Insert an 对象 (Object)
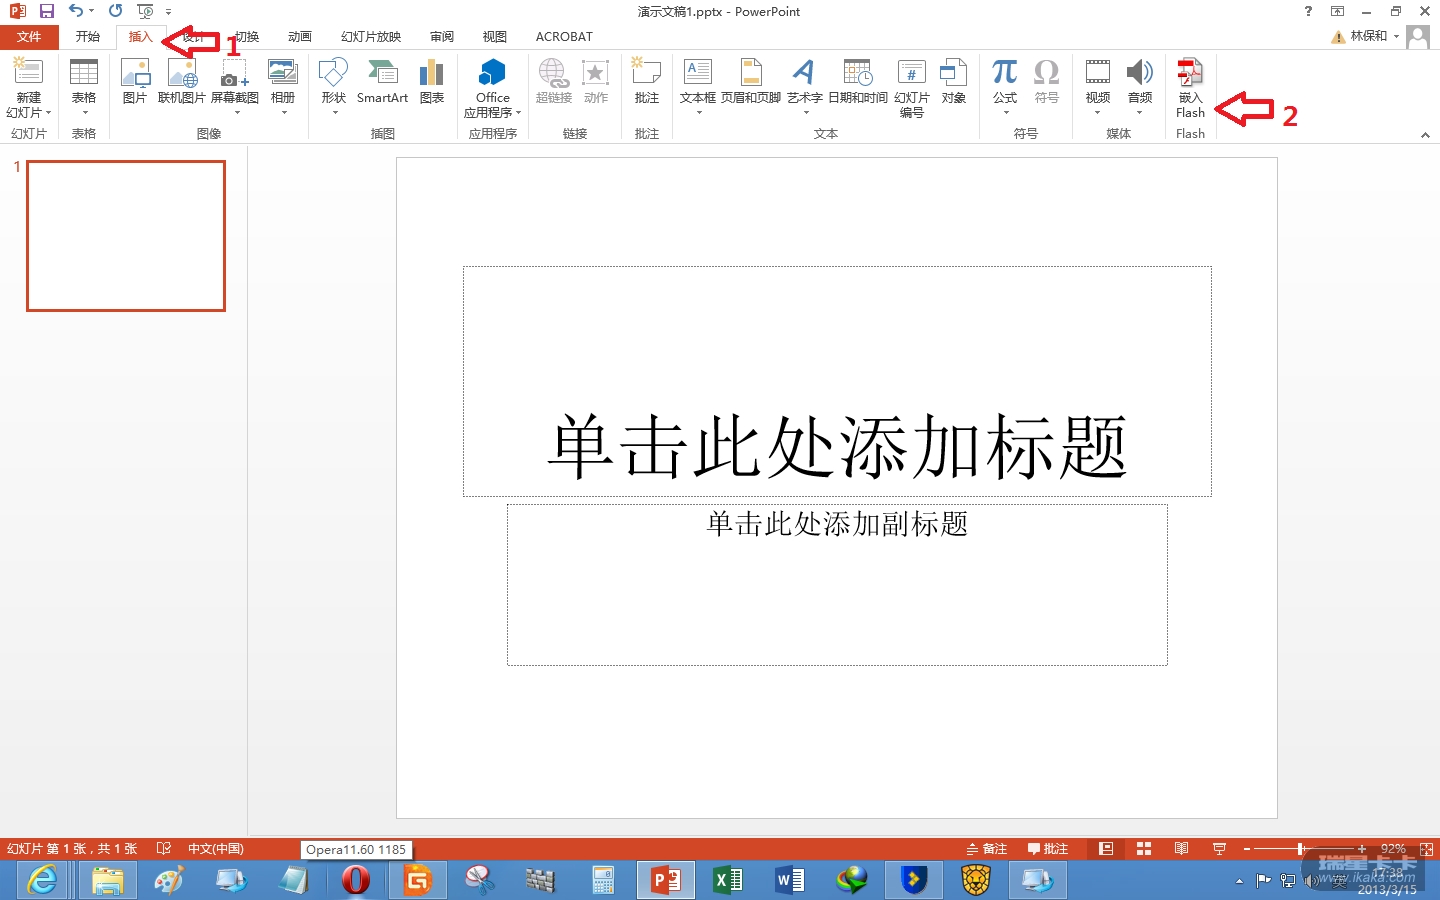Viewport: 1440px width, 900px height. click(953, 82)
